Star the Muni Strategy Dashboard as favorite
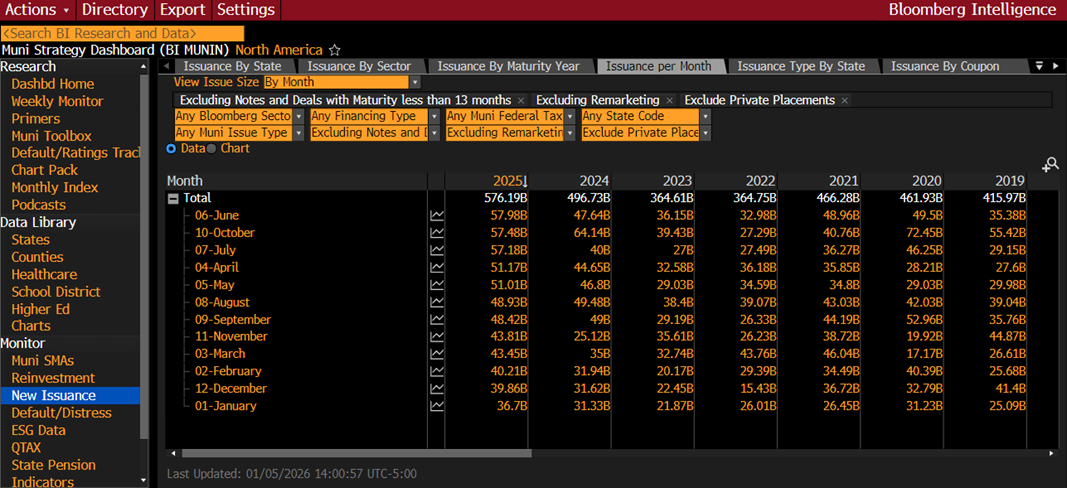This screenshot has width=1067, height=488. (x=335, y=50)
